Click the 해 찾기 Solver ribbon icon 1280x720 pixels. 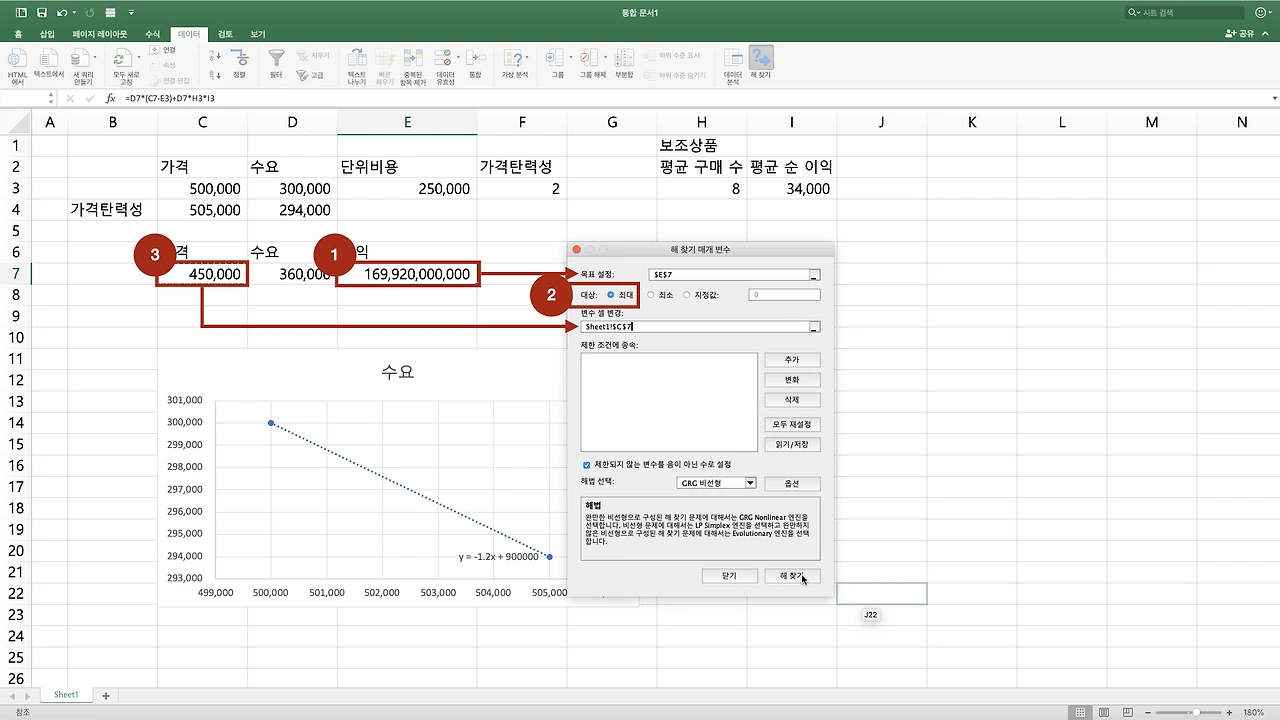(x=761, y=59)
